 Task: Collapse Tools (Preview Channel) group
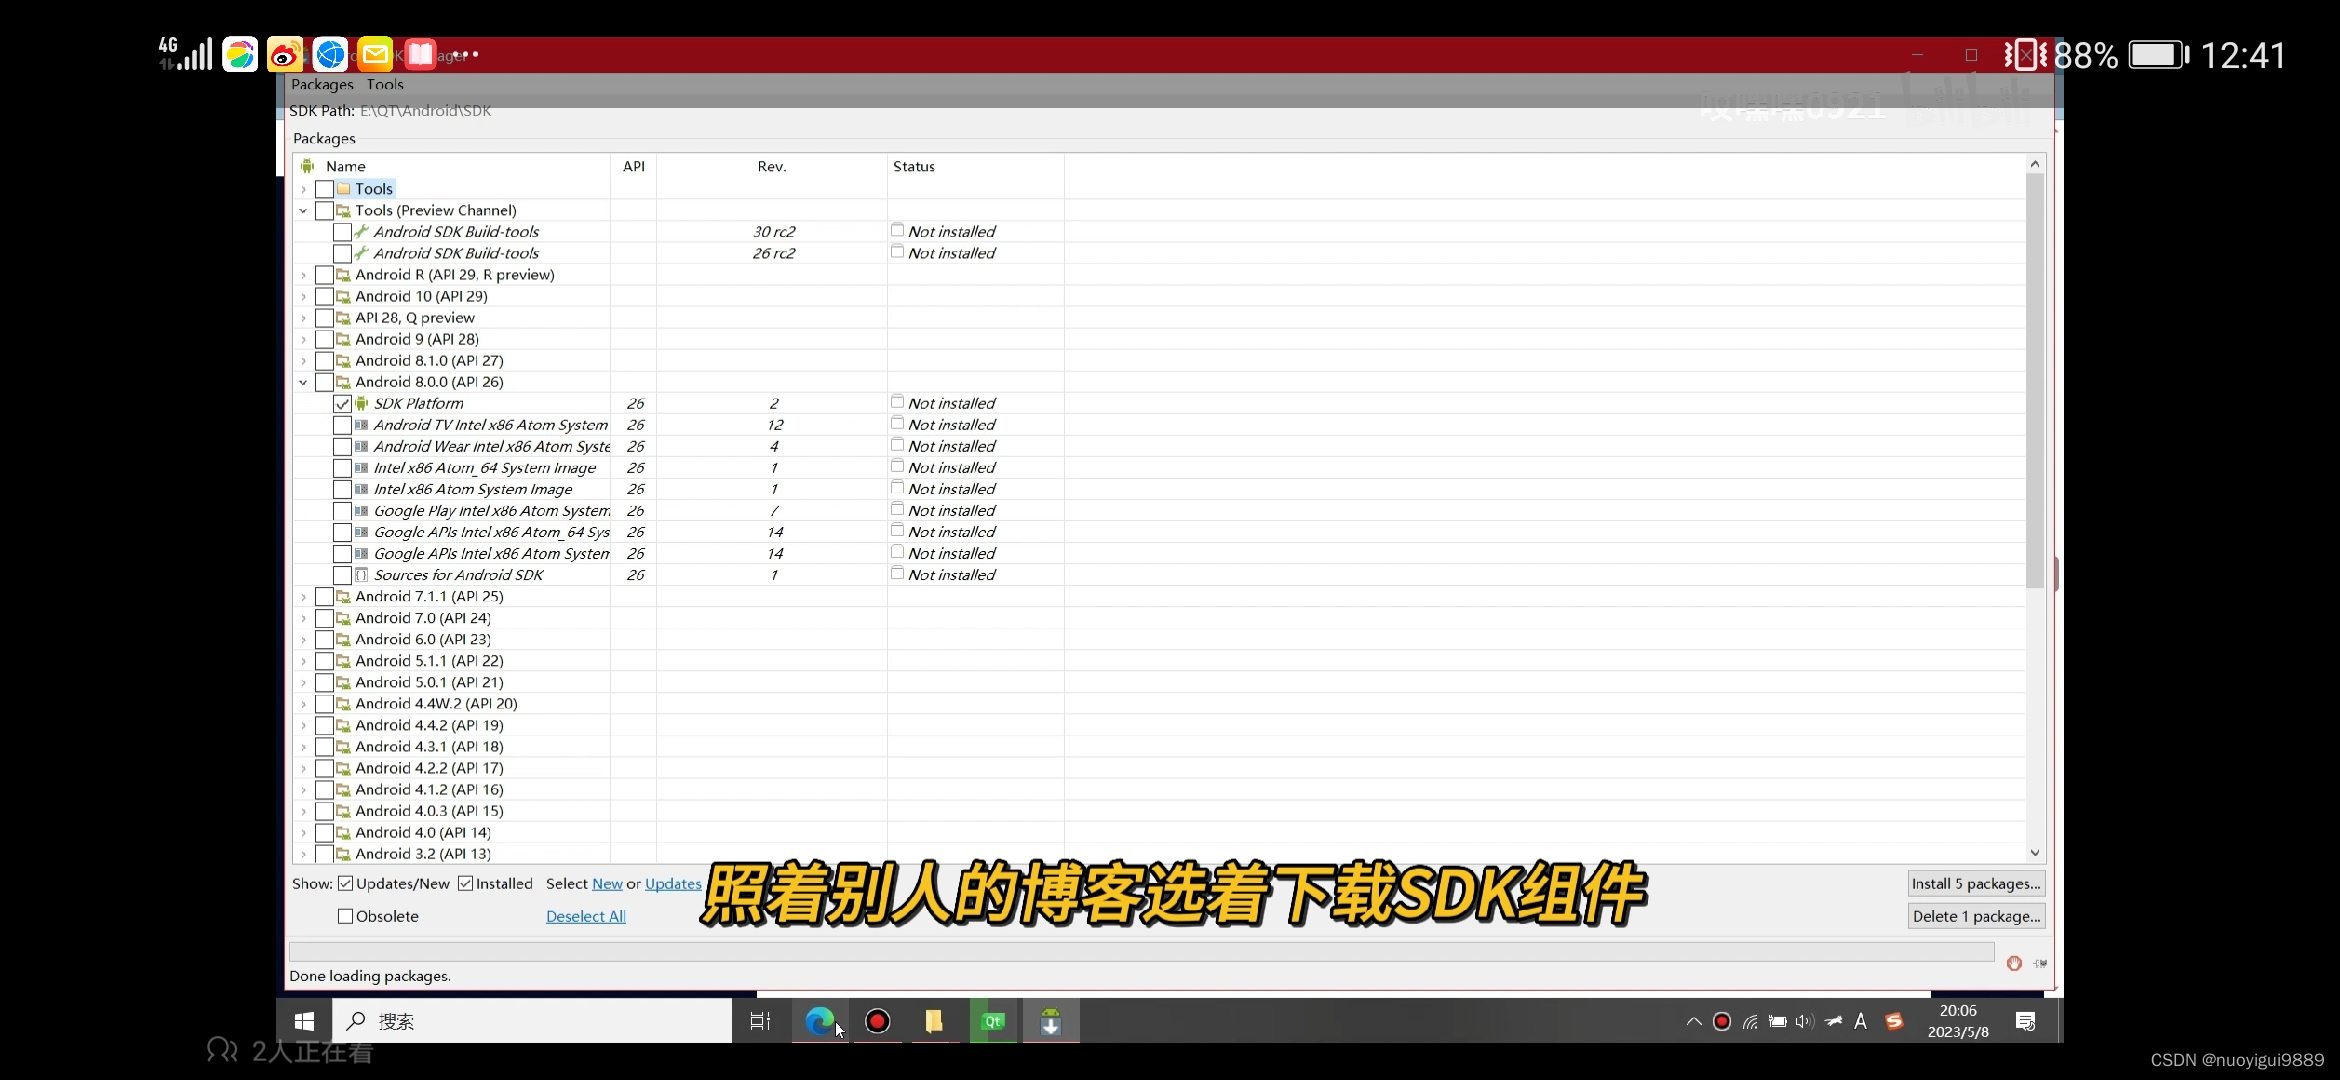304,211
